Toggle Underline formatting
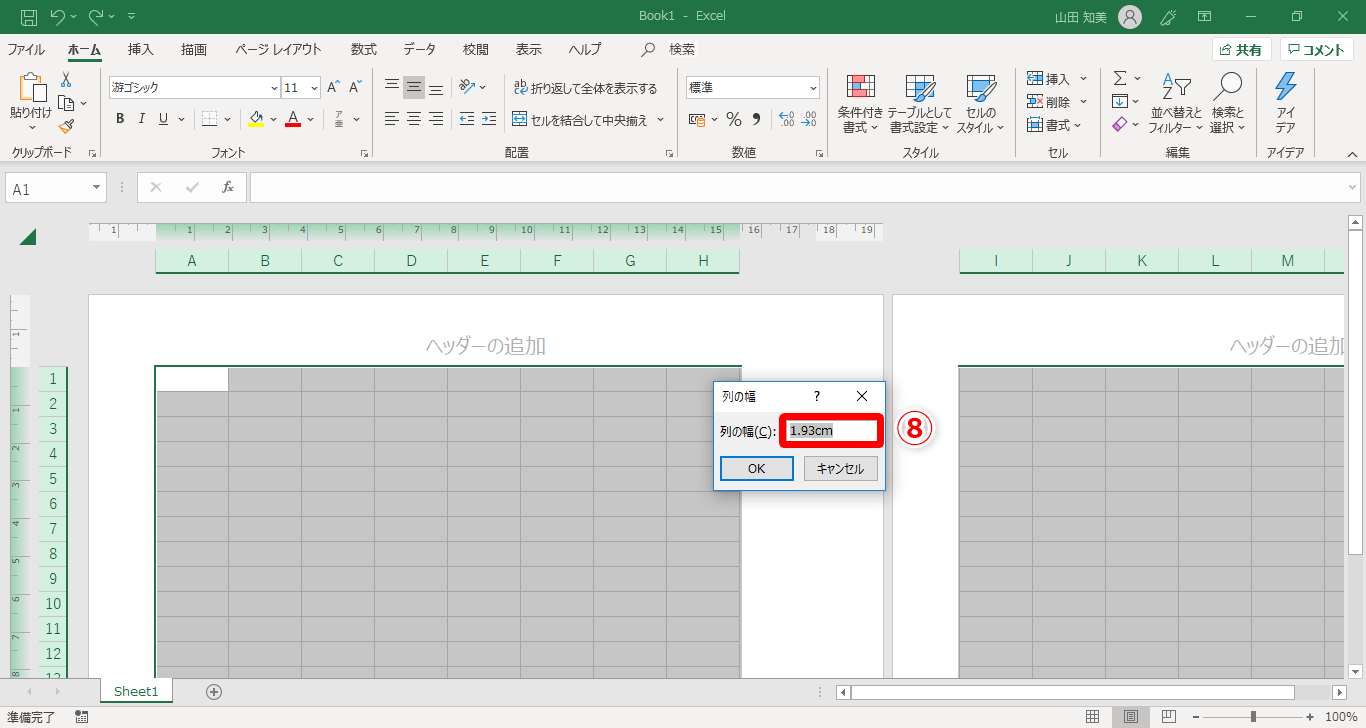 click(162, 119)
